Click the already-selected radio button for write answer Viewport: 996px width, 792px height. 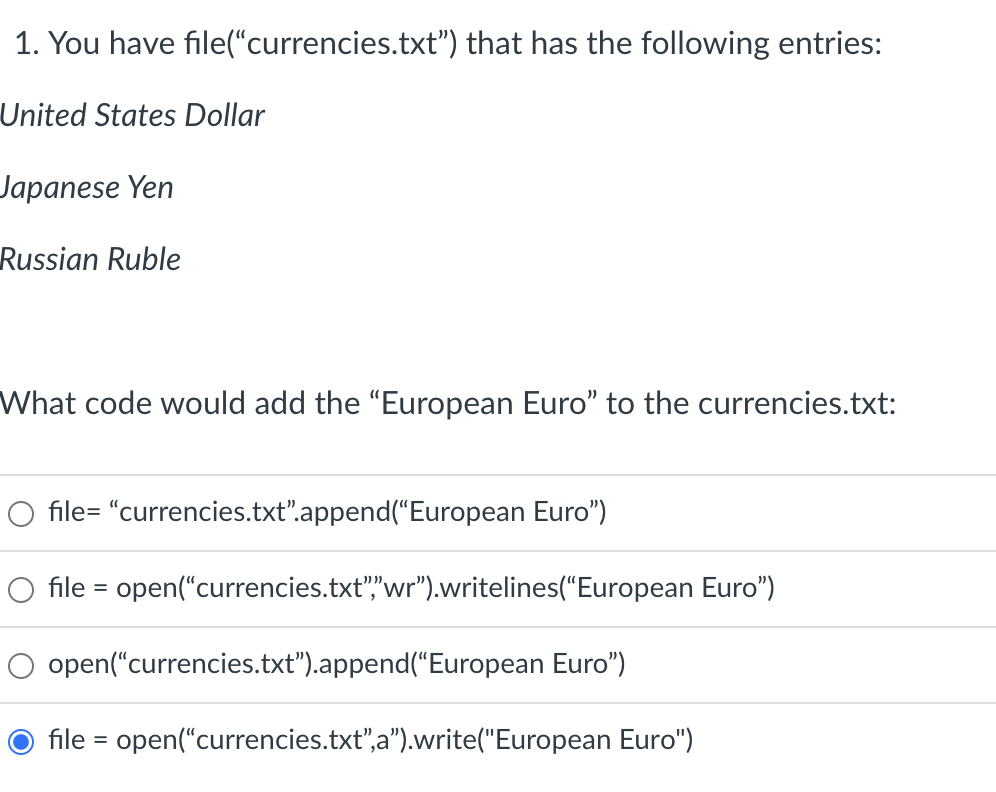pos(20,741)
